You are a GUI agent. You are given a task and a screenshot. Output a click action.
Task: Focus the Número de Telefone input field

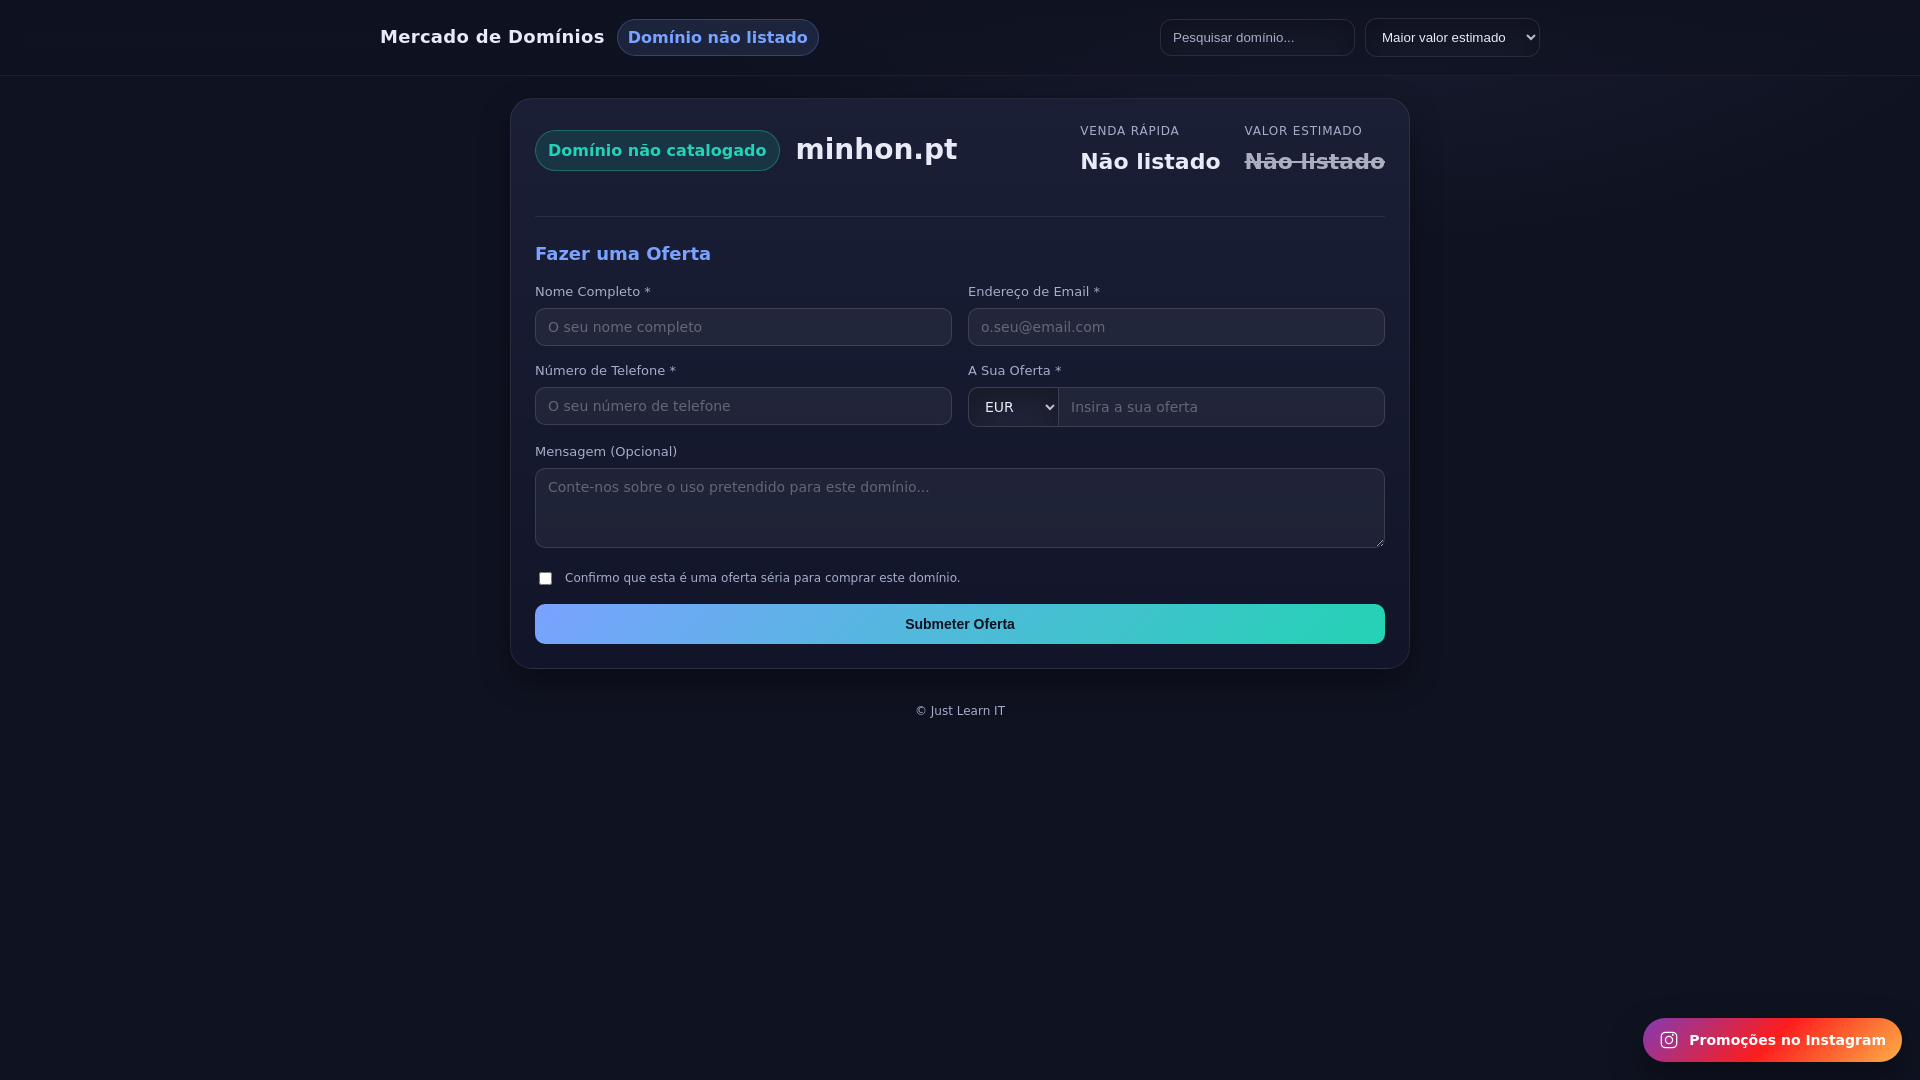coord(743,406)
